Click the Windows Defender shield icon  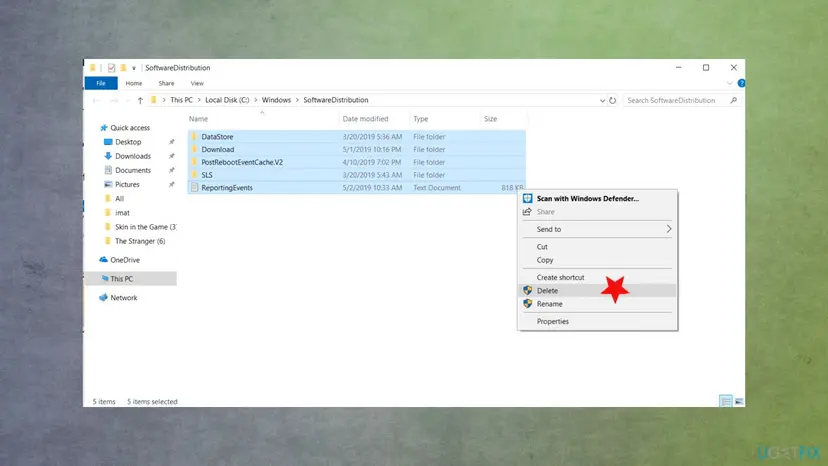point(527,199)
